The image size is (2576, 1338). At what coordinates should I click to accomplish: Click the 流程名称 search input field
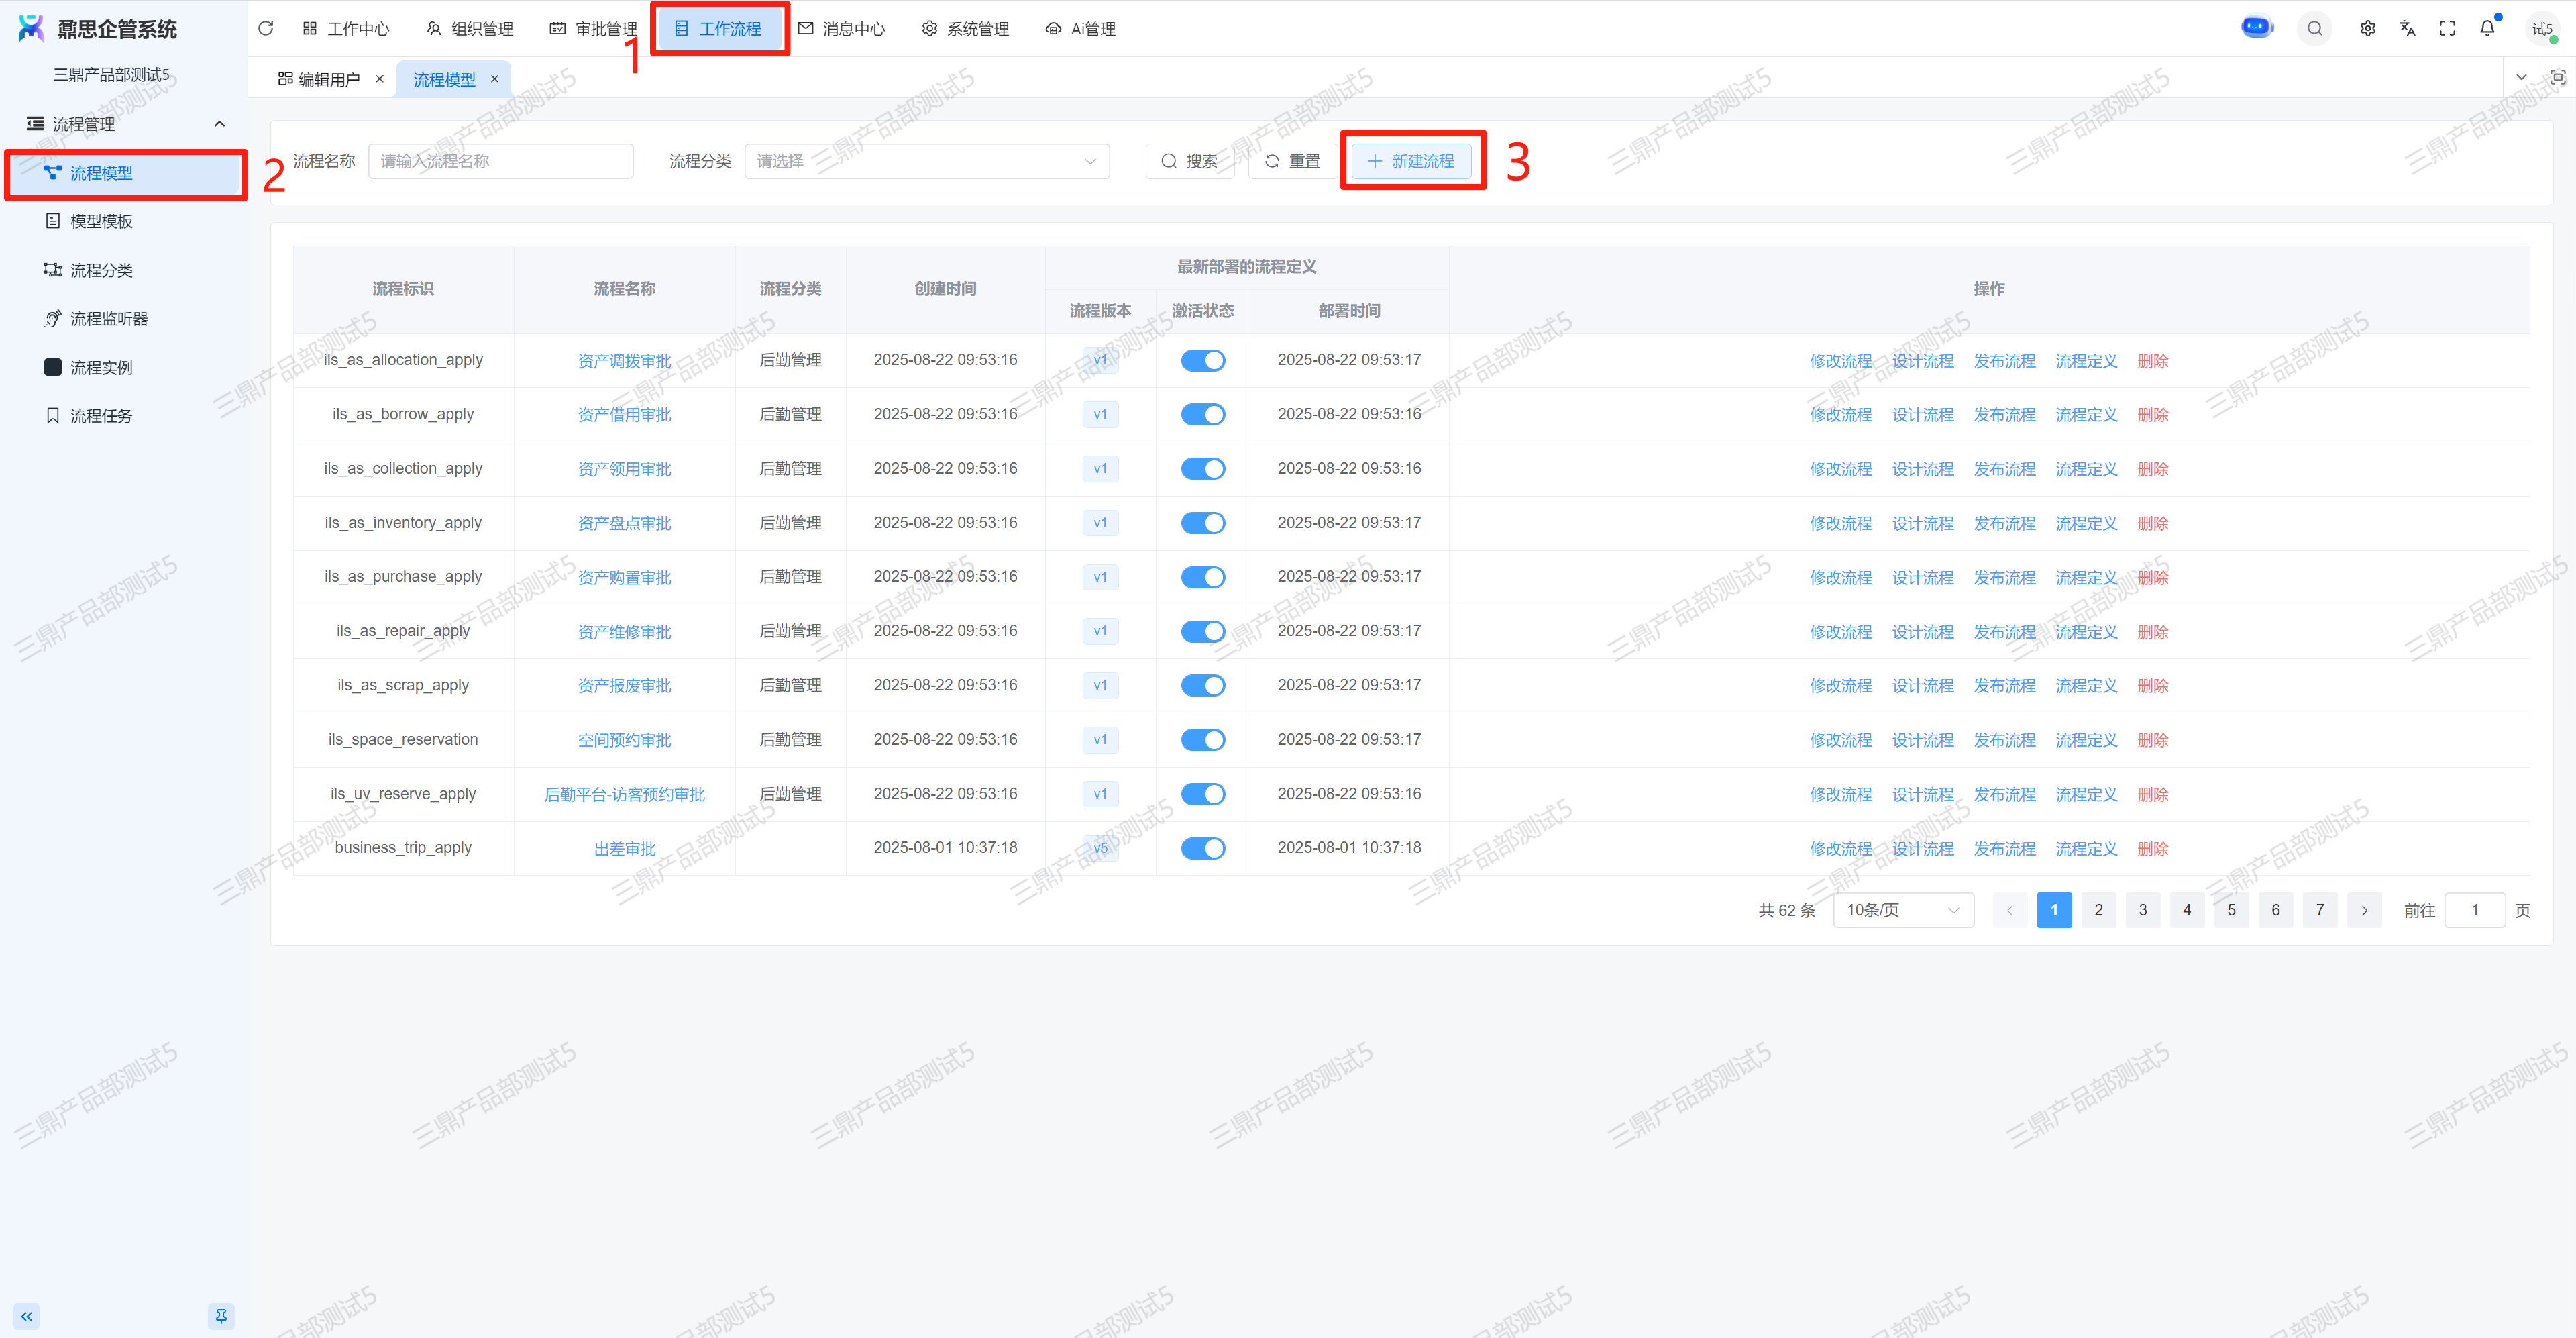(500, 161)
